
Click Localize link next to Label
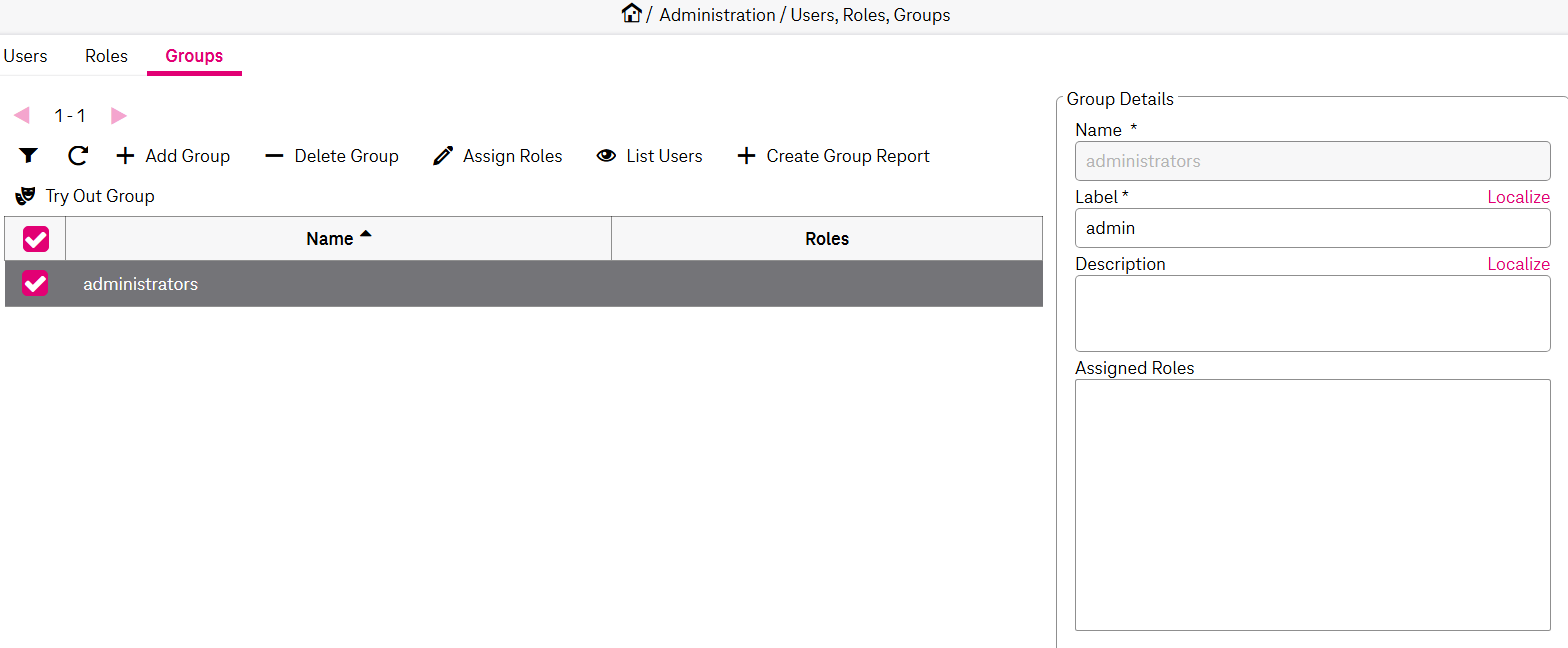click(x=1518, y=197)
